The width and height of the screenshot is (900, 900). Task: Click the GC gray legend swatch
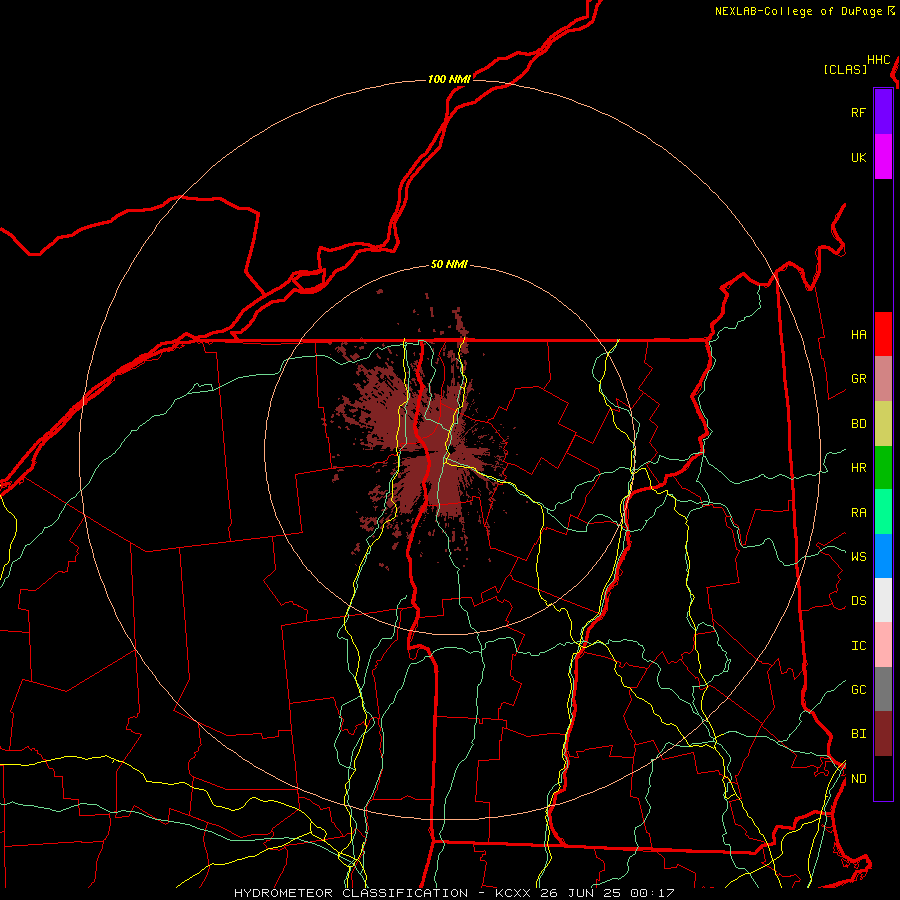883,689
